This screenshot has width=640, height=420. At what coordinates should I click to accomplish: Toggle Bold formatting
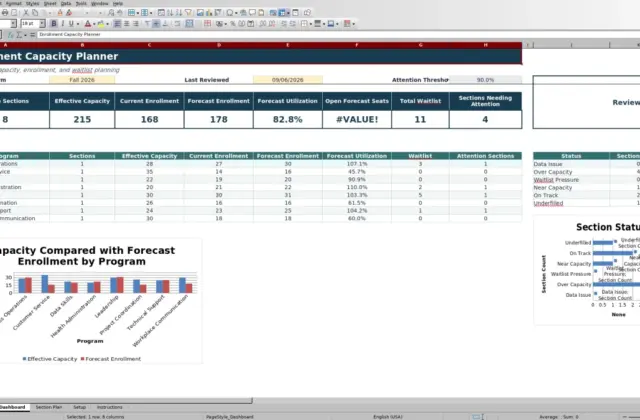click(x=53, y=24)
